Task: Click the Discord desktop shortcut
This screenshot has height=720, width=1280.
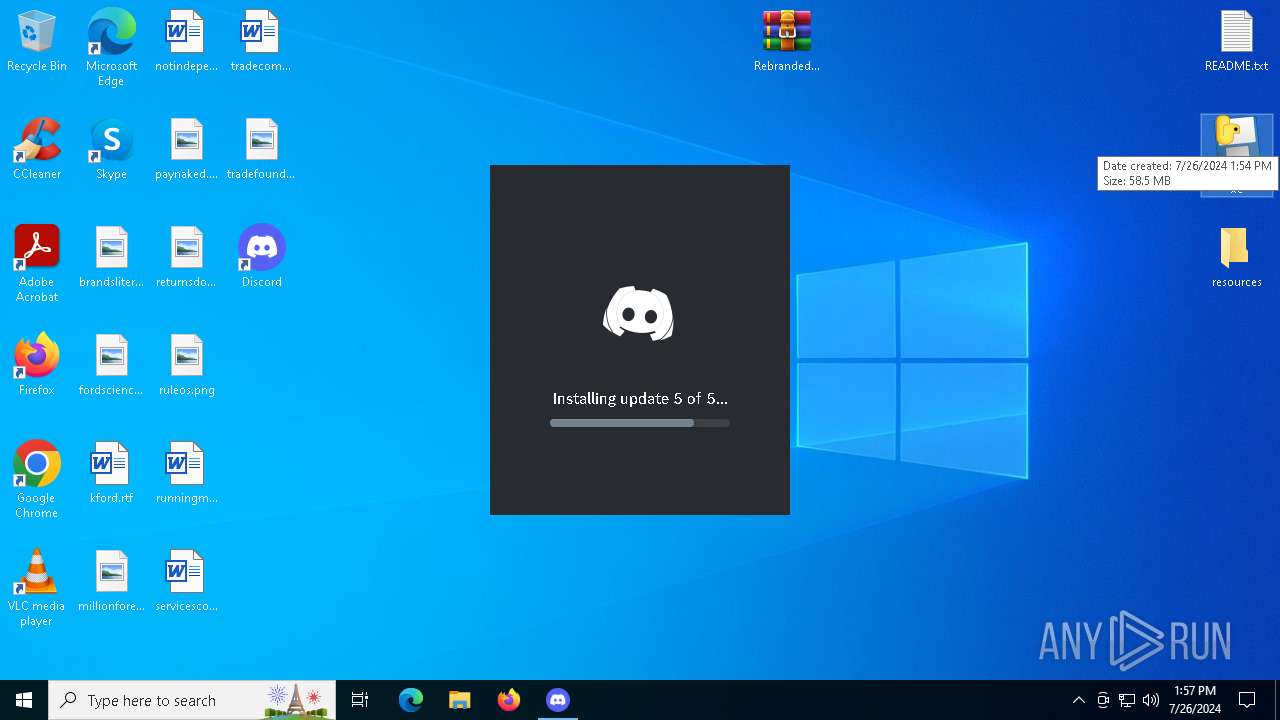Action: [261, 258]
